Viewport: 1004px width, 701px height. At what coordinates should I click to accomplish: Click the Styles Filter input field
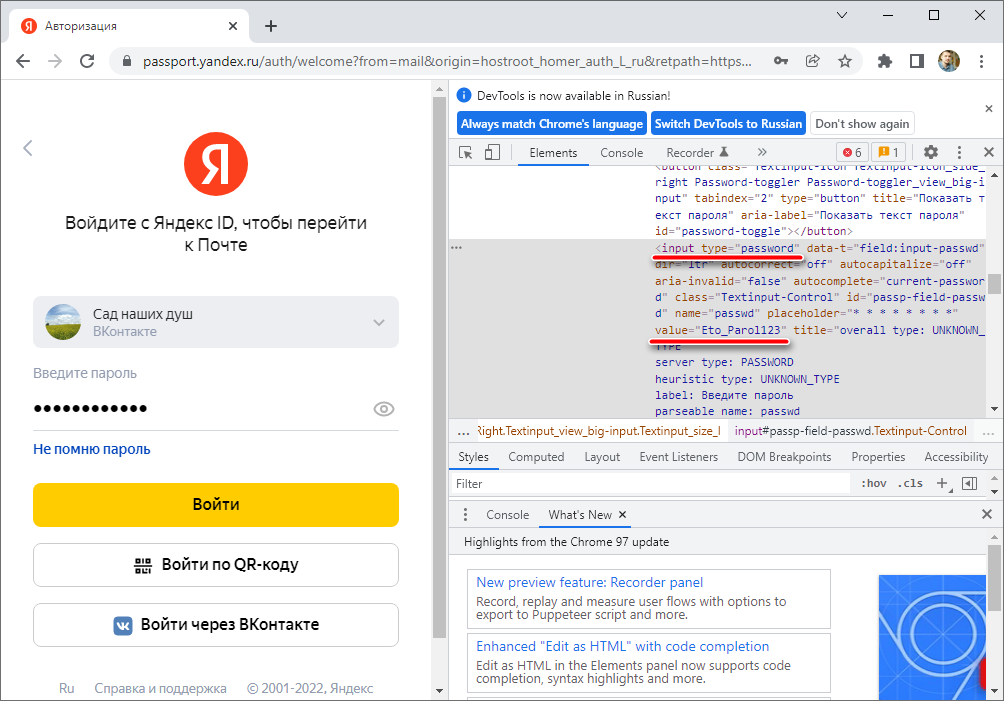(x=650, y=484)
